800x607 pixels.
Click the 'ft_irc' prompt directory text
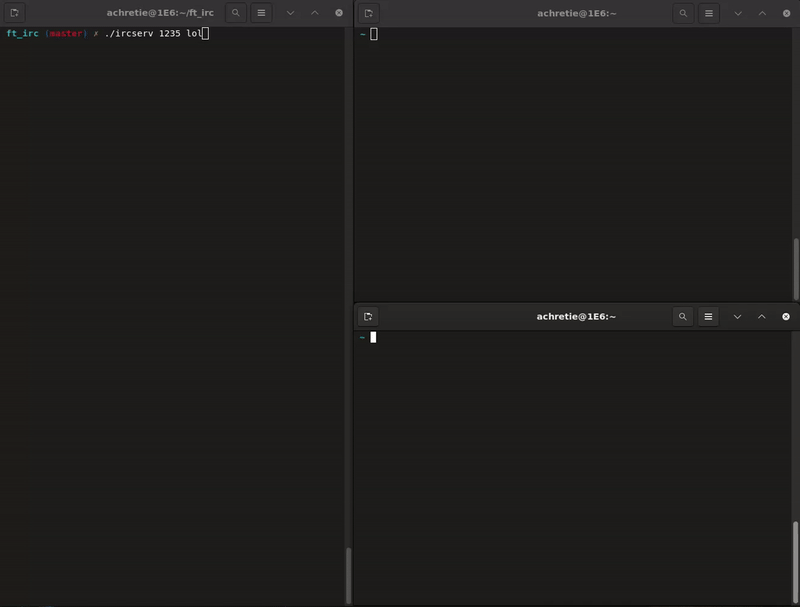pyautogui.click(x=22, y=34)
